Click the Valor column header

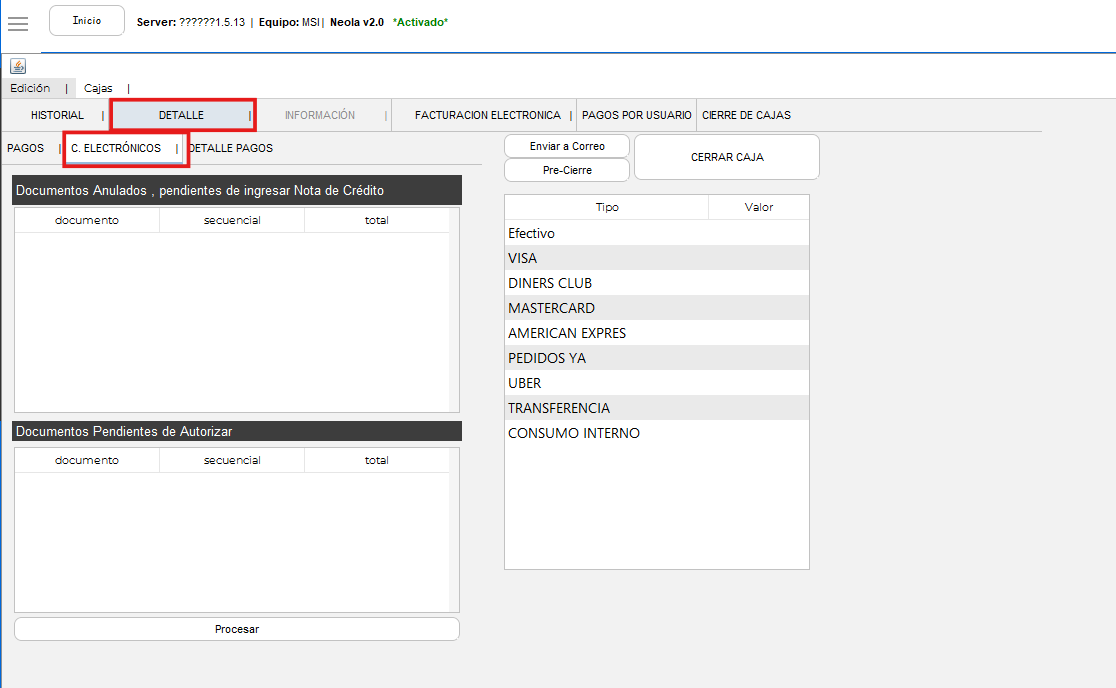[758, 207]
